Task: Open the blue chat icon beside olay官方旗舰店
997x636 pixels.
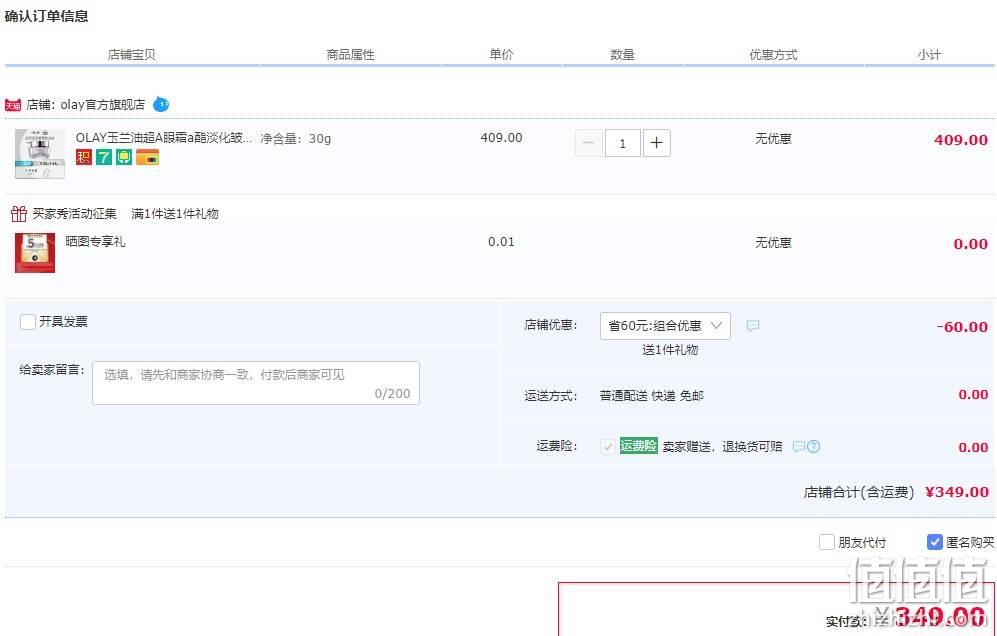Action: tap(161, 104)
